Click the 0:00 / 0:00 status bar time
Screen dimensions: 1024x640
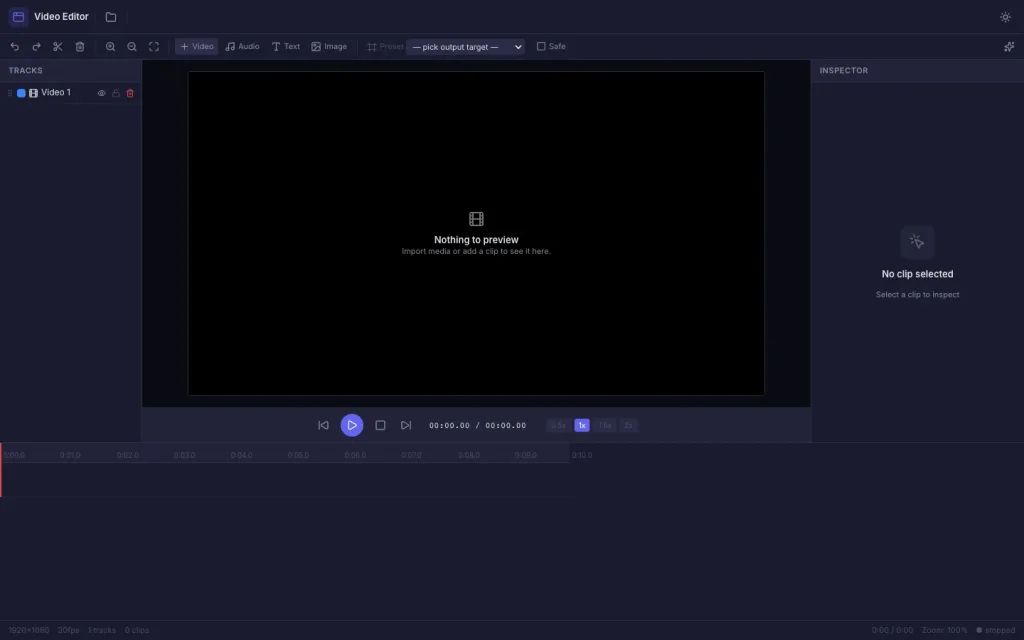click(x=892, y=630)
